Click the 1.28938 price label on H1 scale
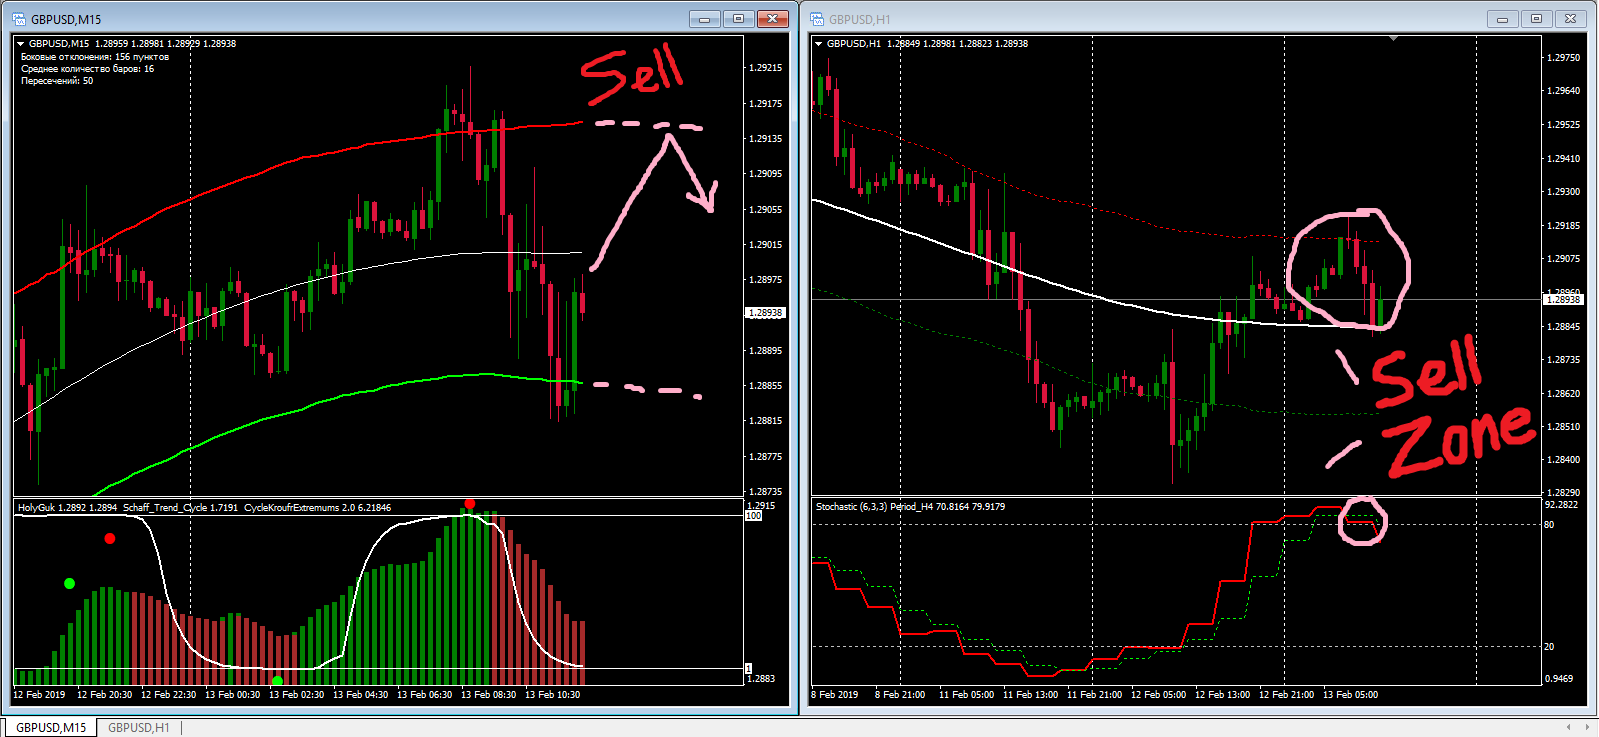1599x737 pixels. pyautogui.click(x=1563, y=299)
